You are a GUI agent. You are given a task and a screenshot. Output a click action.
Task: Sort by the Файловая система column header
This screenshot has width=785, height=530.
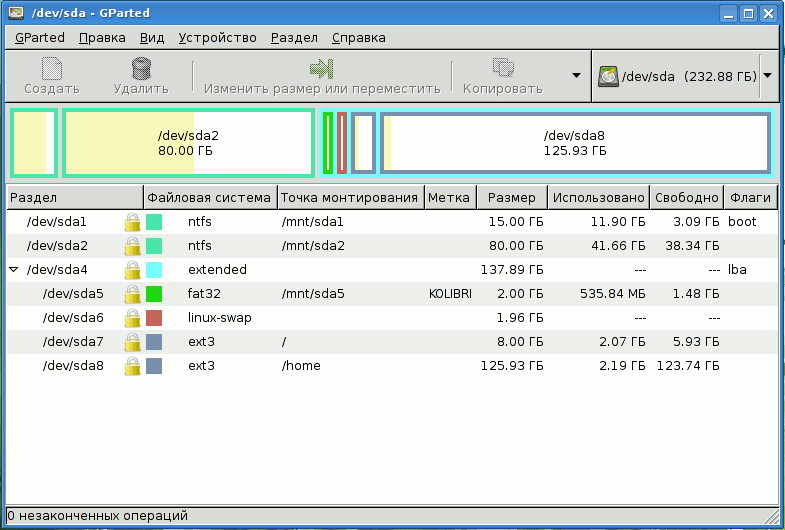pos(209,198)
